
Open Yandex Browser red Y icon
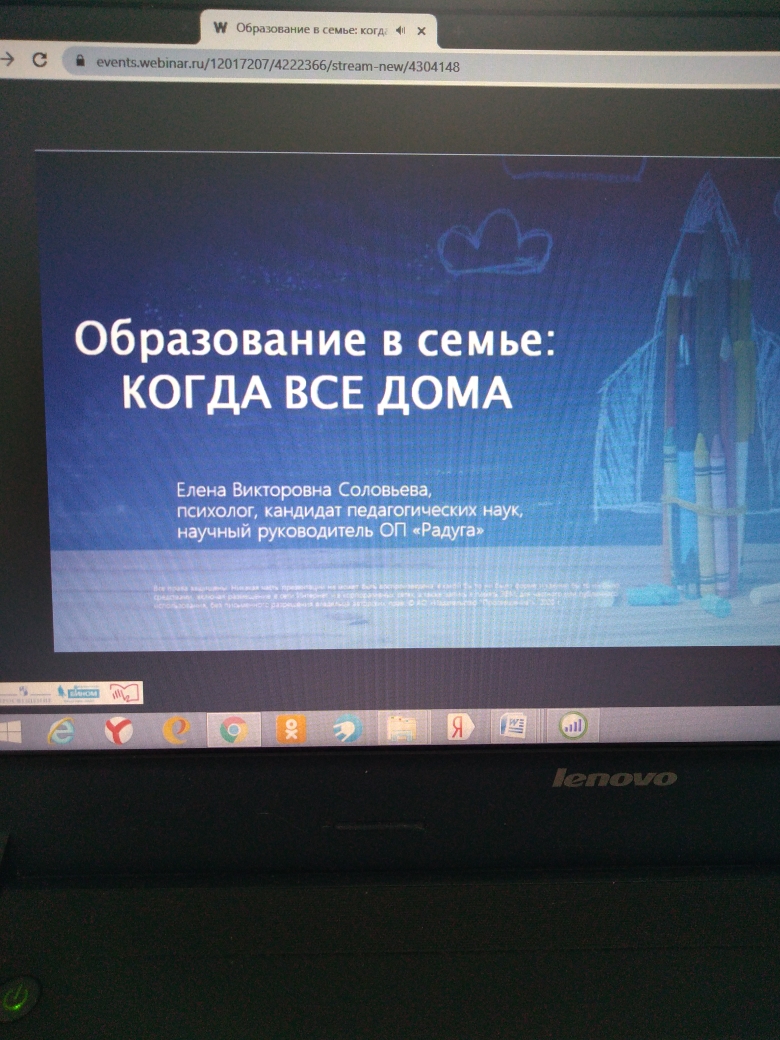pyautogui.click(x=119, y=731)
